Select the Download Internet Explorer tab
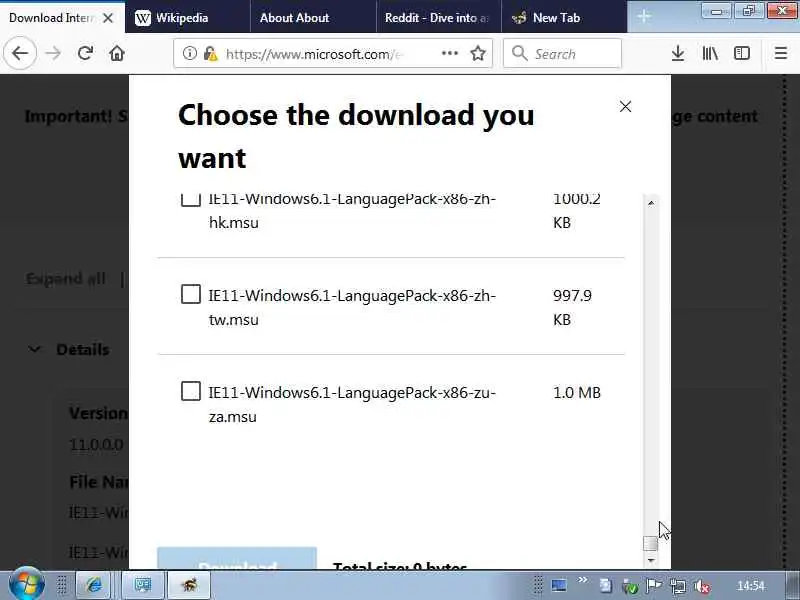Screen dimensions: 800x600 [x=51, y=18]
